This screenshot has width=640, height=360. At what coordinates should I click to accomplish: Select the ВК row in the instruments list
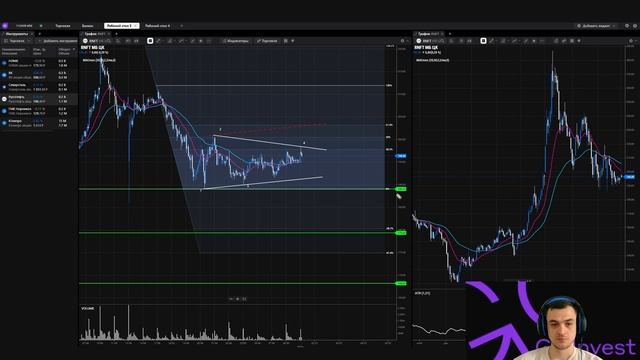click(x=39, y=75)
